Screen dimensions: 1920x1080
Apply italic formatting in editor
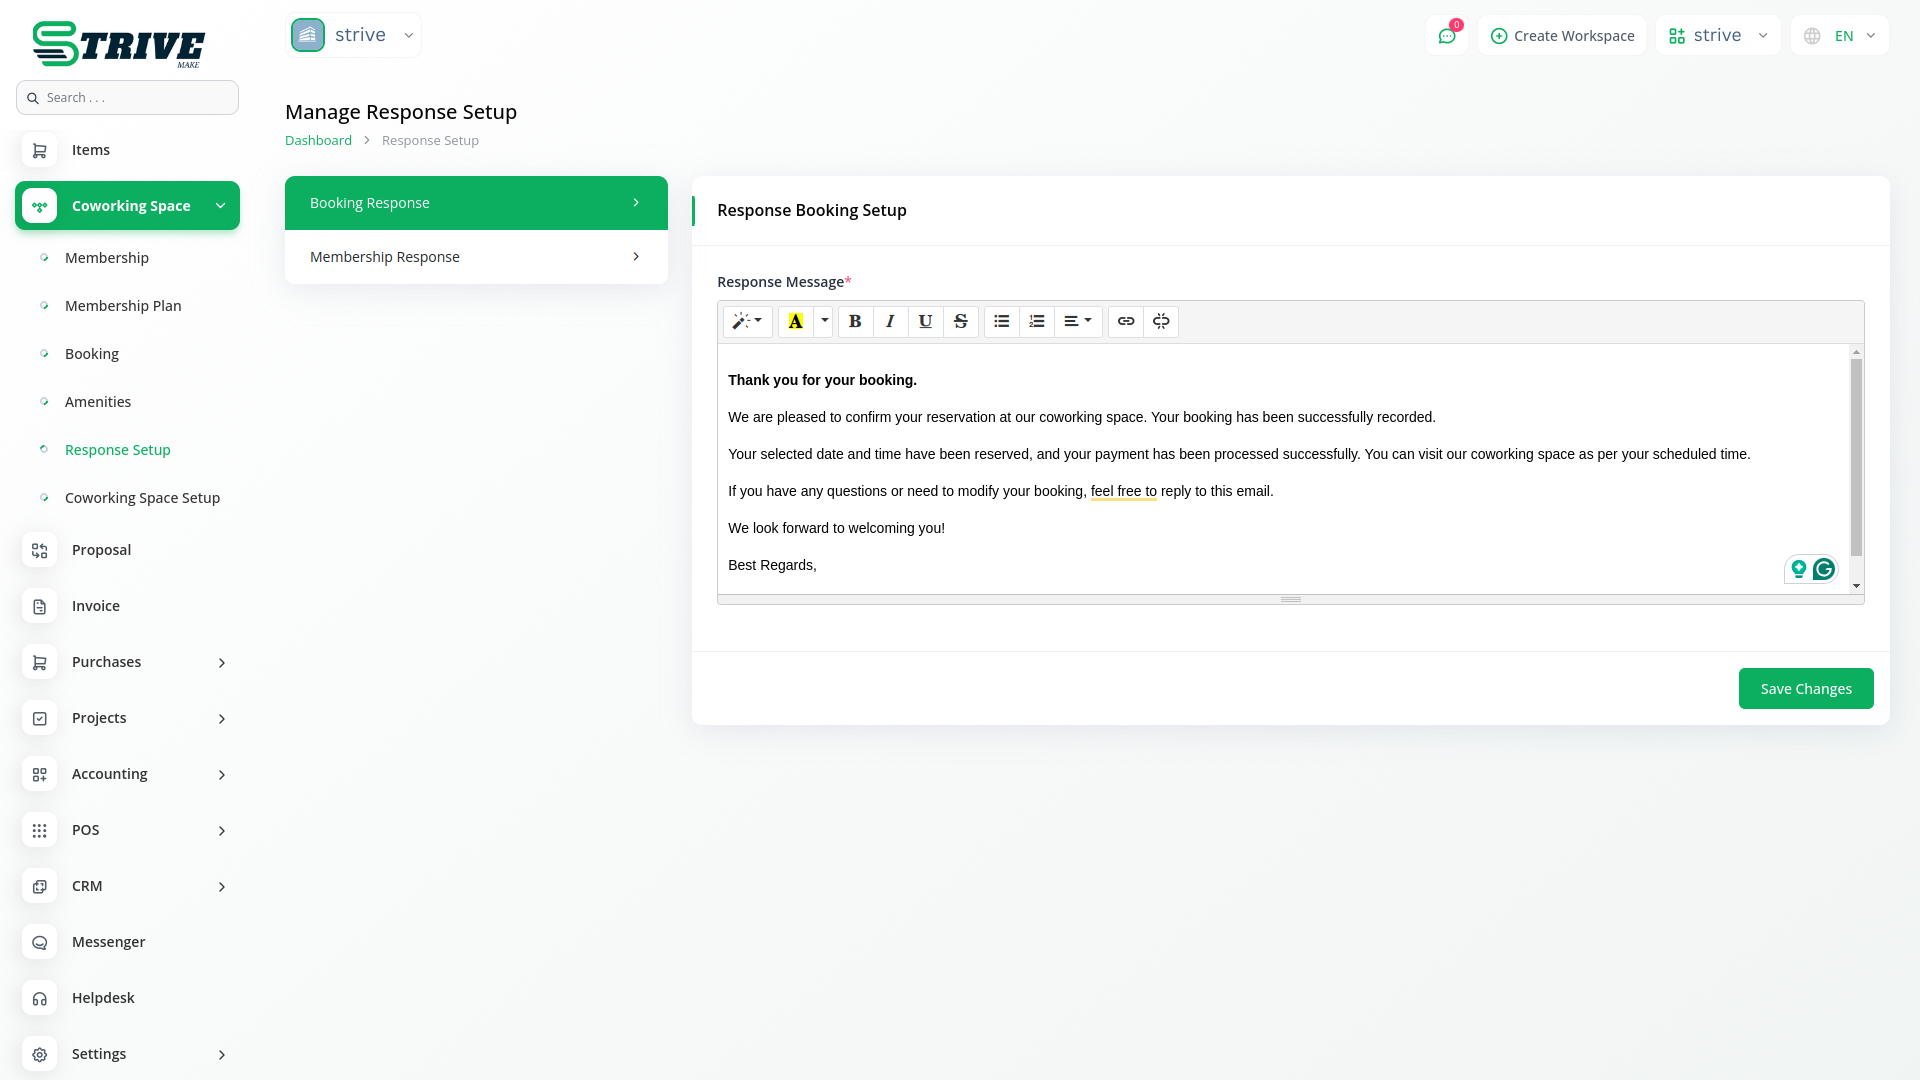[x=890, y=321]
